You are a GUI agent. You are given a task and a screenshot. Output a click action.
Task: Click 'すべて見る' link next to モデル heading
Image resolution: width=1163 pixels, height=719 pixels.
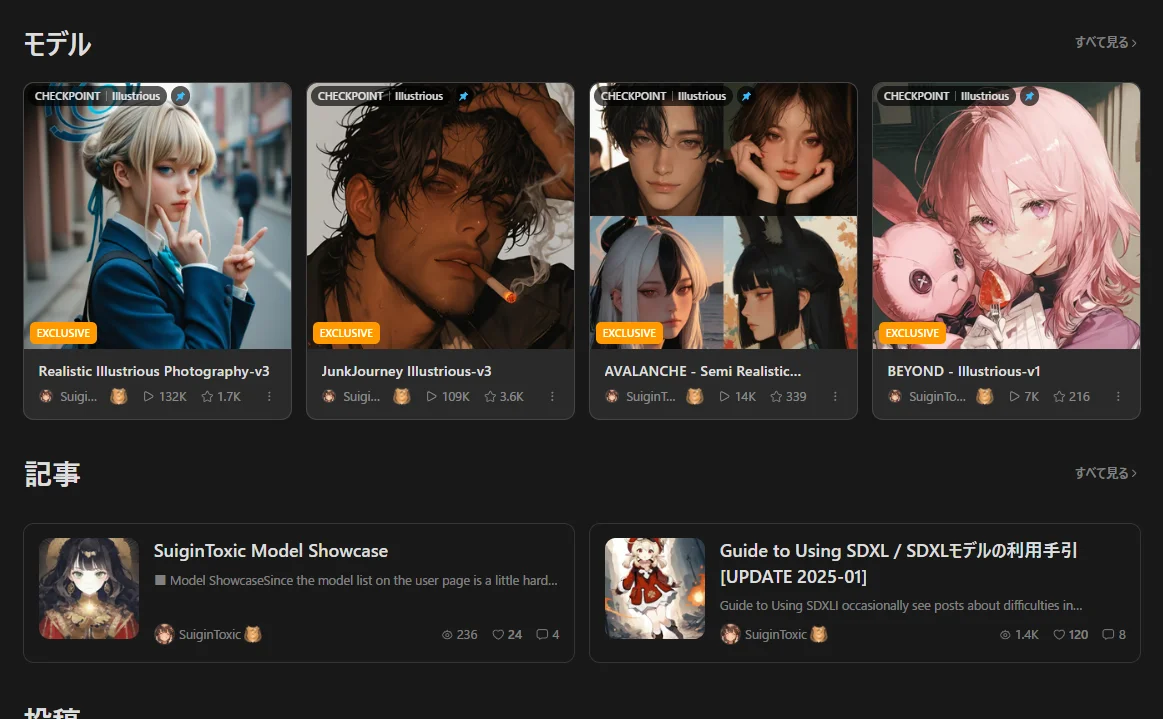(1105, 42)
